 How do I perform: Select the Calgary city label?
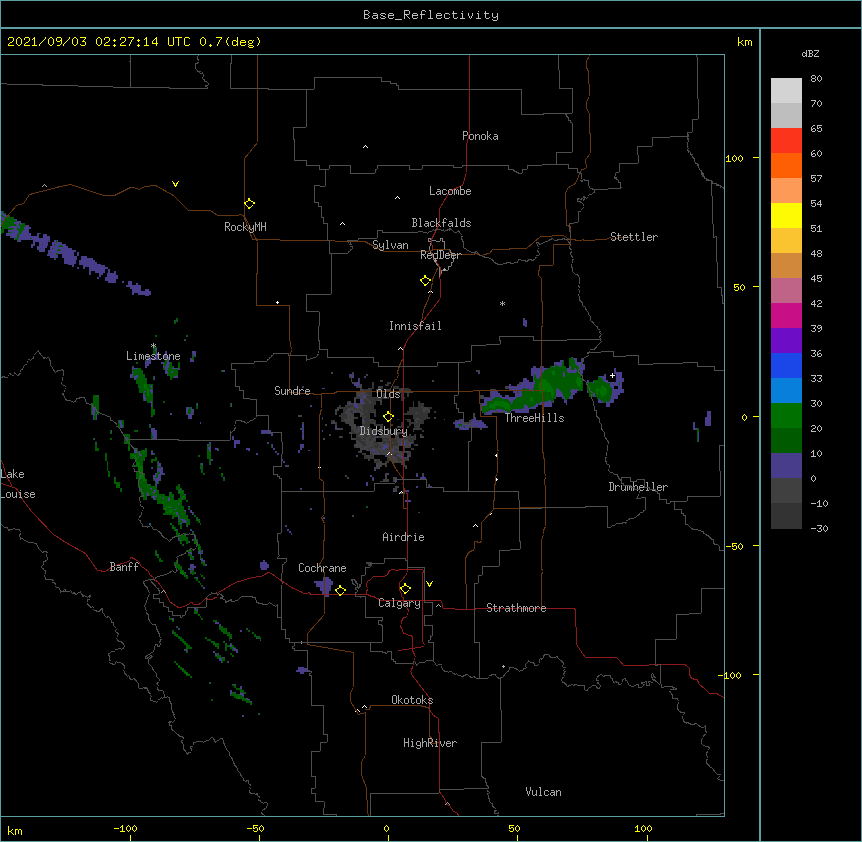(x=399, y=603)
